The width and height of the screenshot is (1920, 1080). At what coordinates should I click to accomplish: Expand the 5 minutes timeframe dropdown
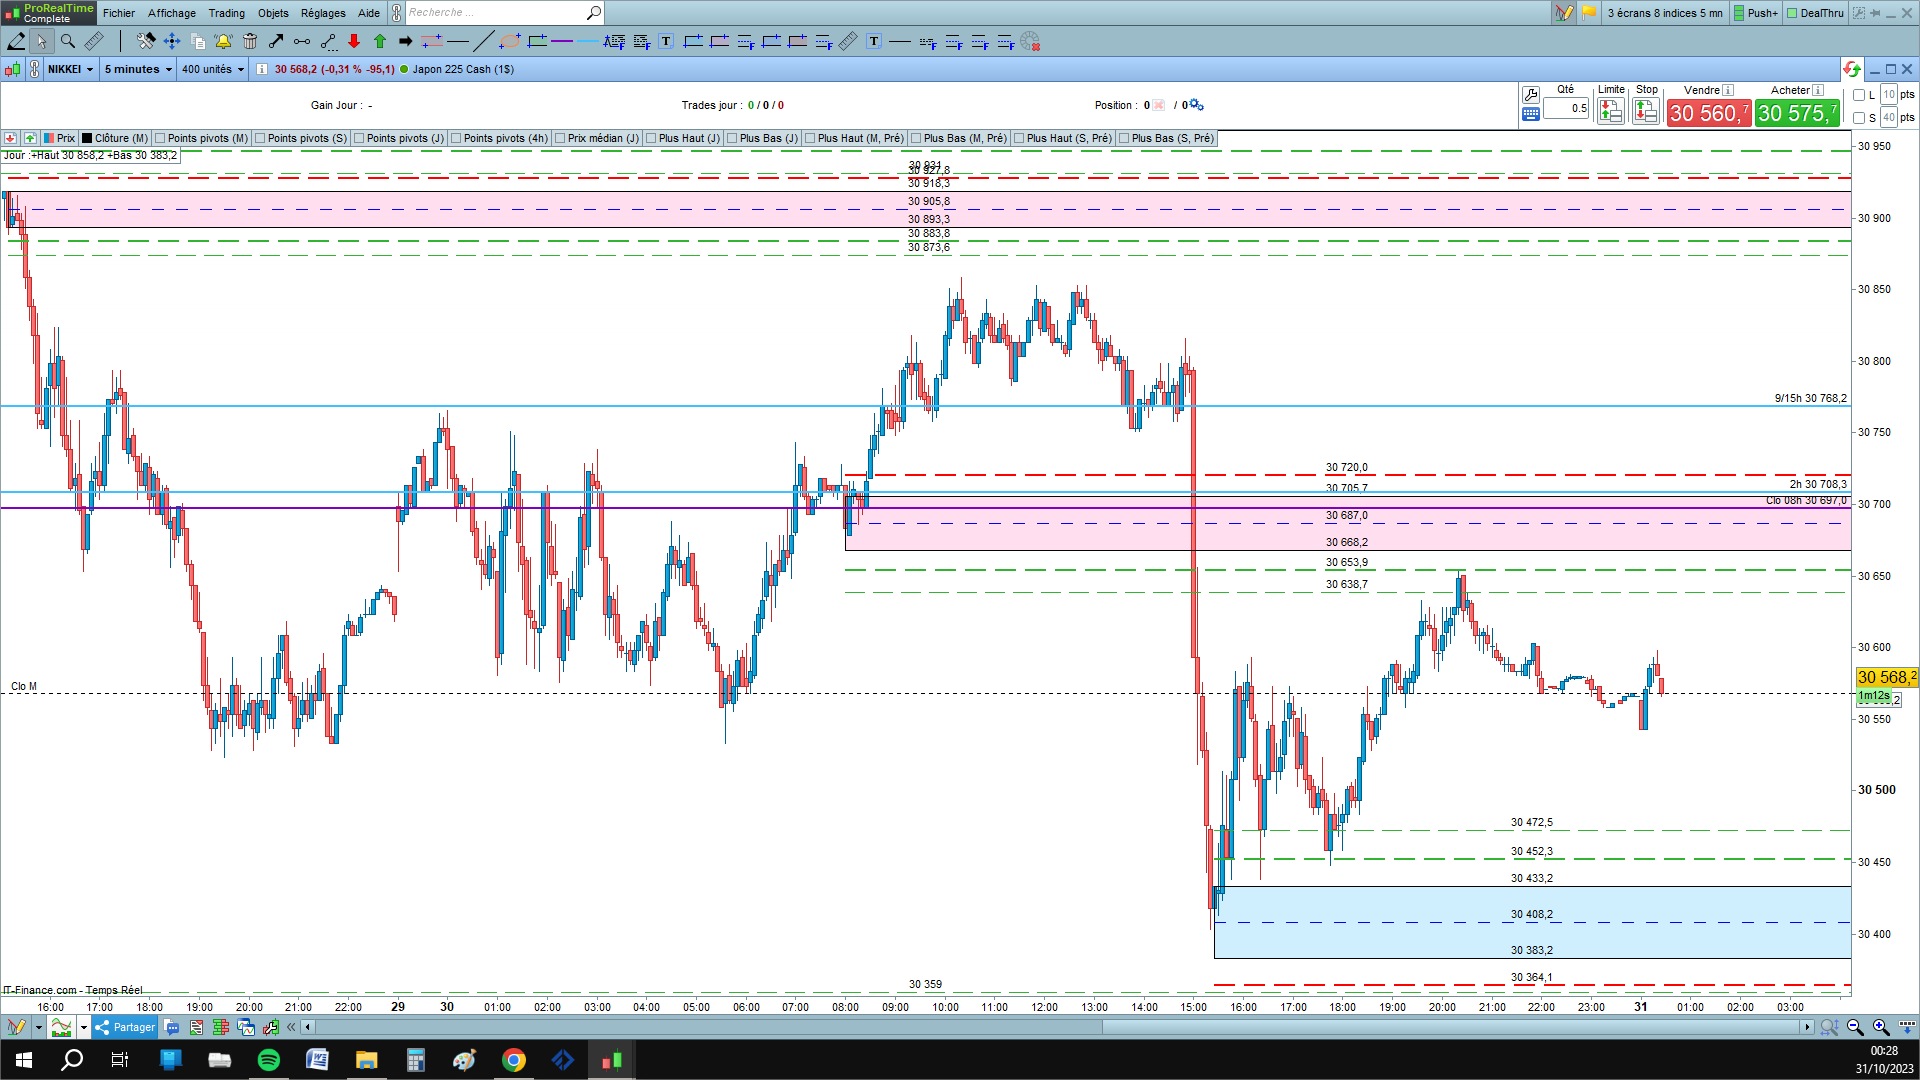point(138,69)
